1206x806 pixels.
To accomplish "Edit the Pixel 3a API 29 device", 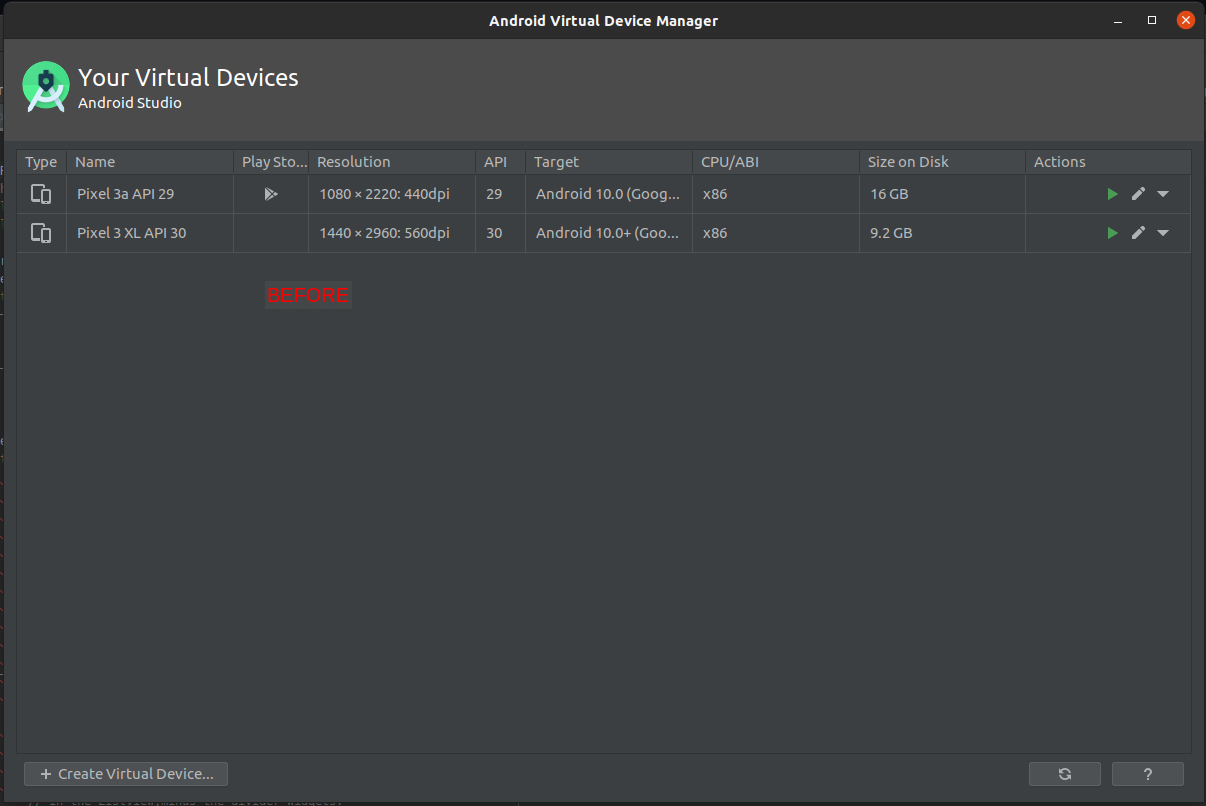I will point(1138,194).
